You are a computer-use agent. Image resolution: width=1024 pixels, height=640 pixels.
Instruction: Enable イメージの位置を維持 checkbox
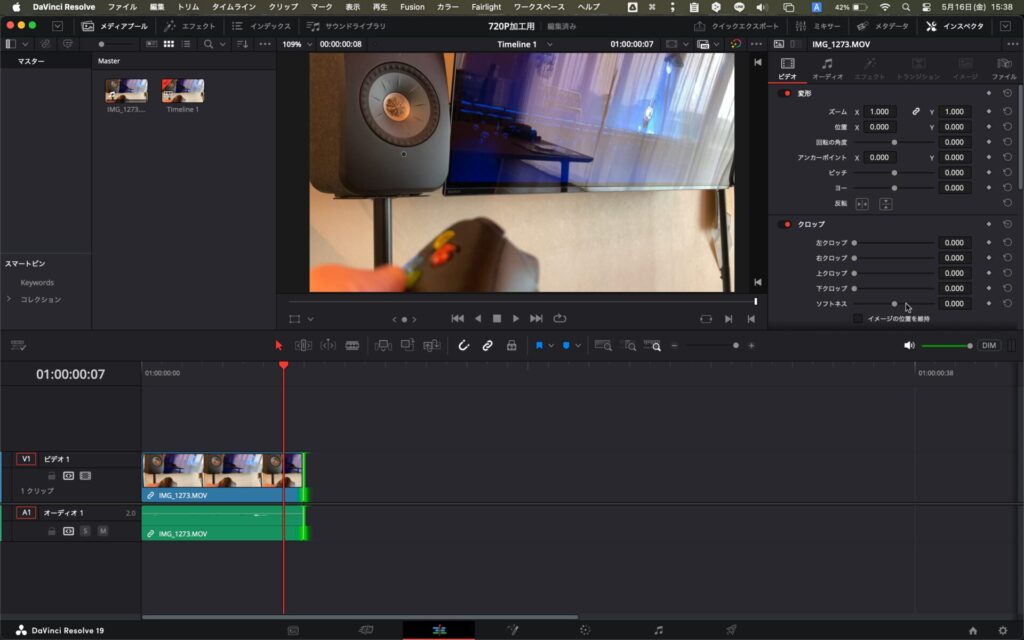click(857, 319)
